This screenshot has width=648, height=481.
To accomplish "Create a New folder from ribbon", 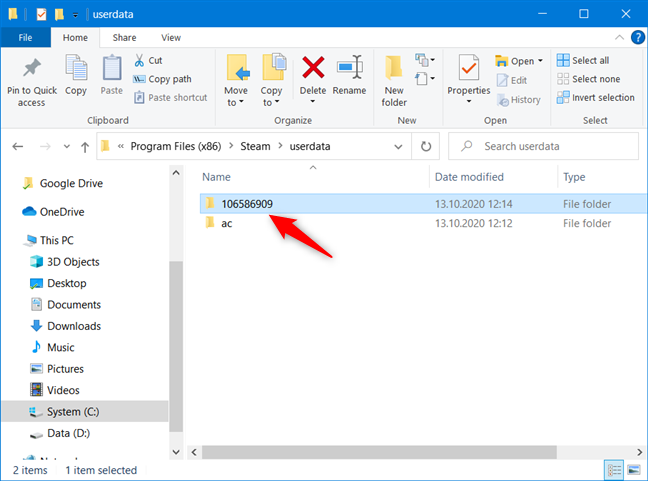I will point(394,80).
